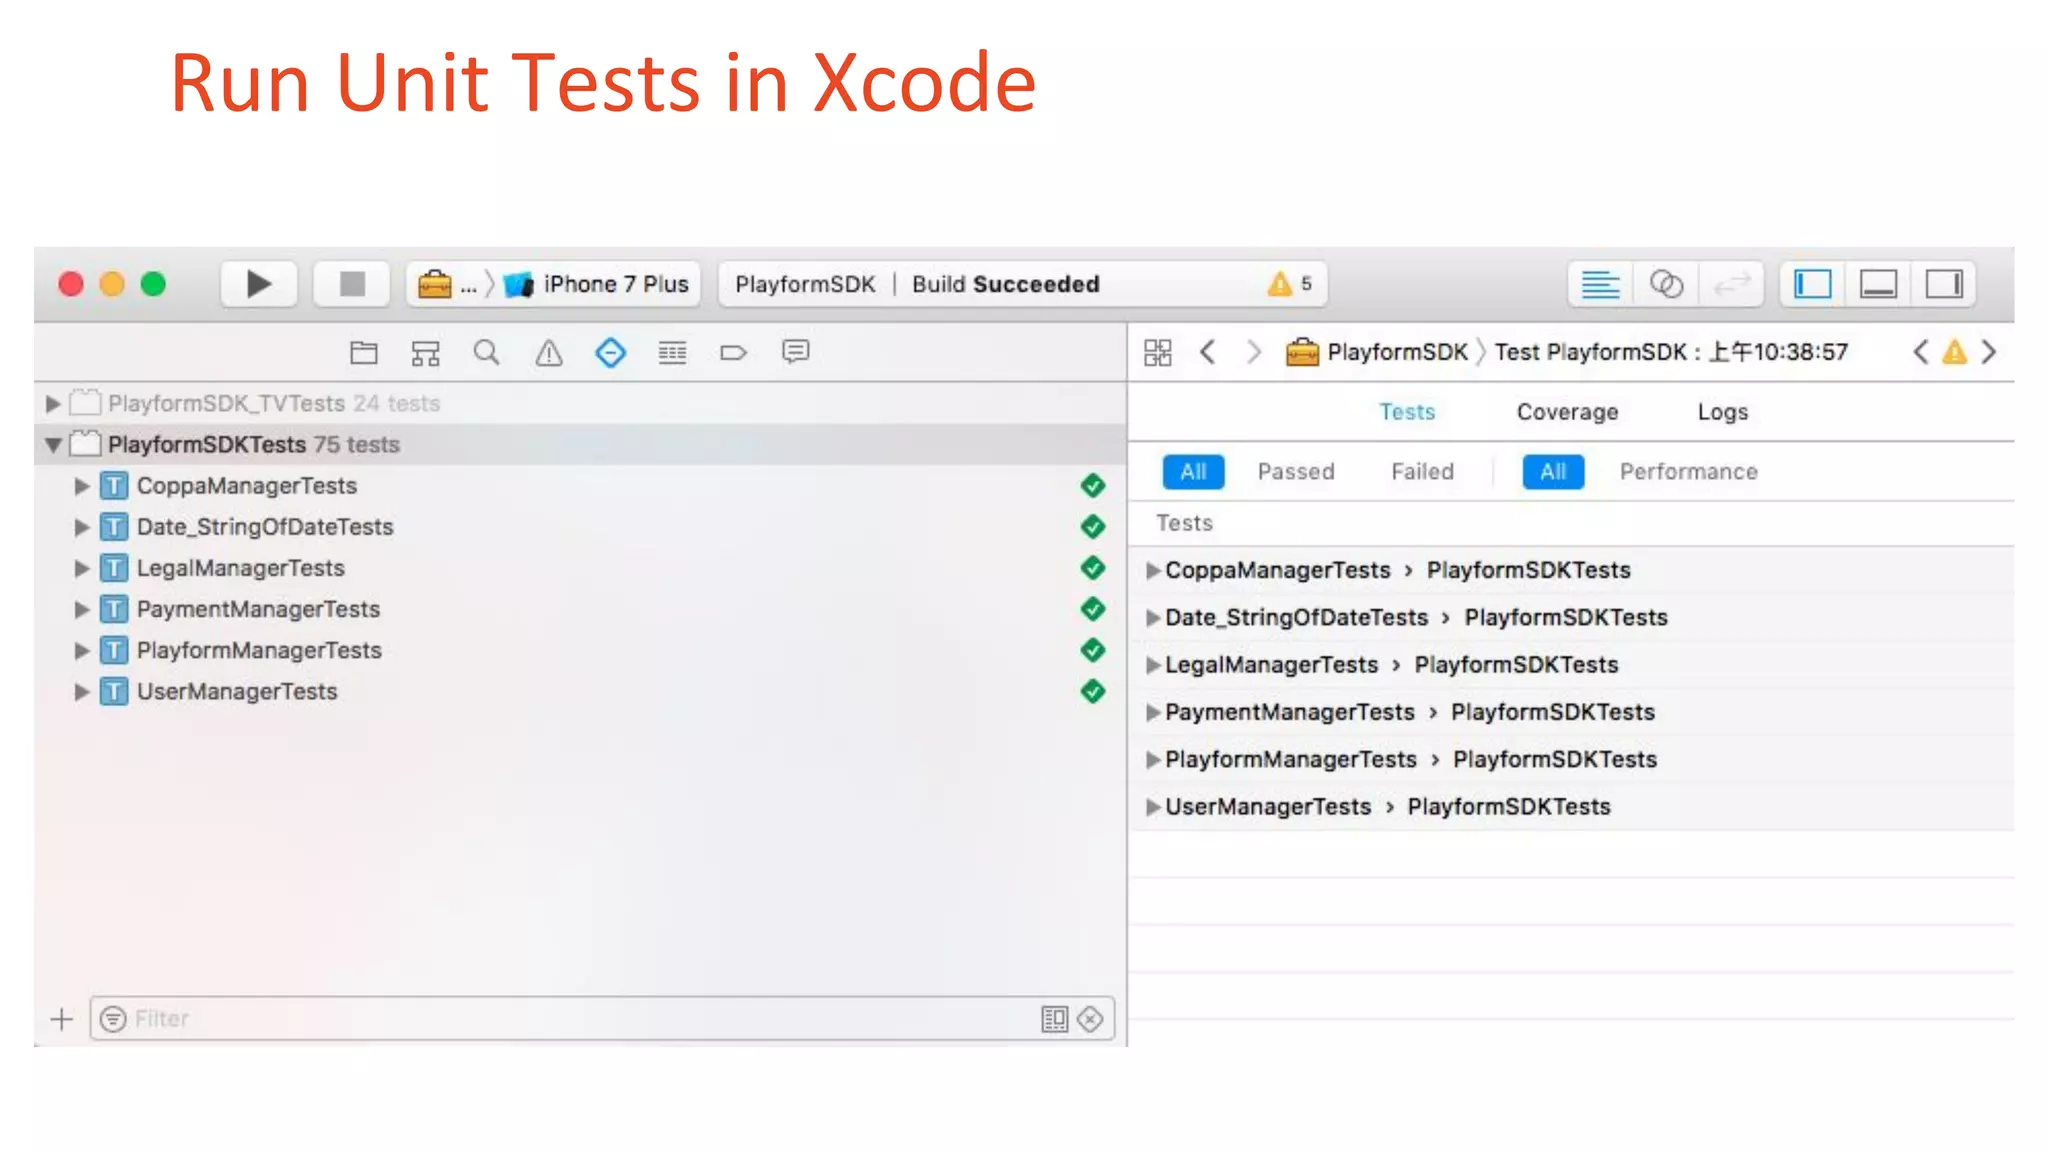Select the LegalManagerTests class row
The width and height of the screenshot is (2048, 1152).
point(580,568)
